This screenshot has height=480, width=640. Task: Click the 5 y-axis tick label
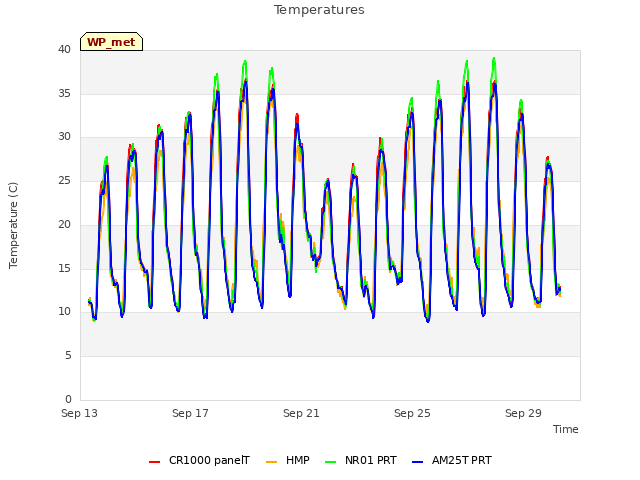point(68,356)
